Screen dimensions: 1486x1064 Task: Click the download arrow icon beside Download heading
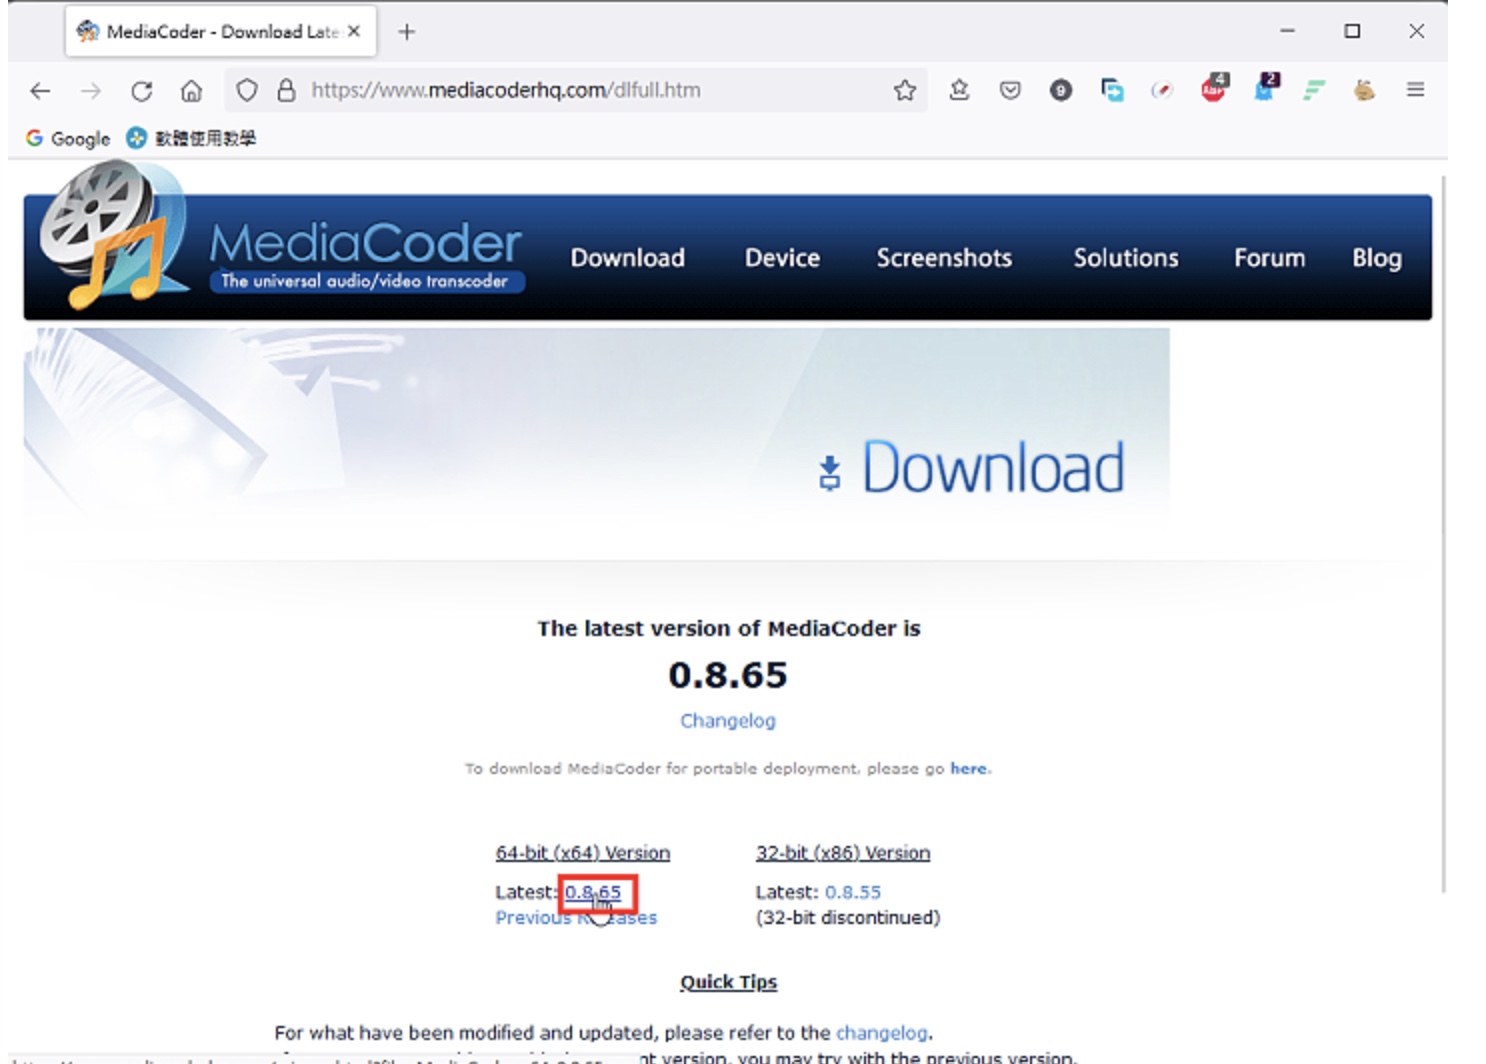click(830, 473)
